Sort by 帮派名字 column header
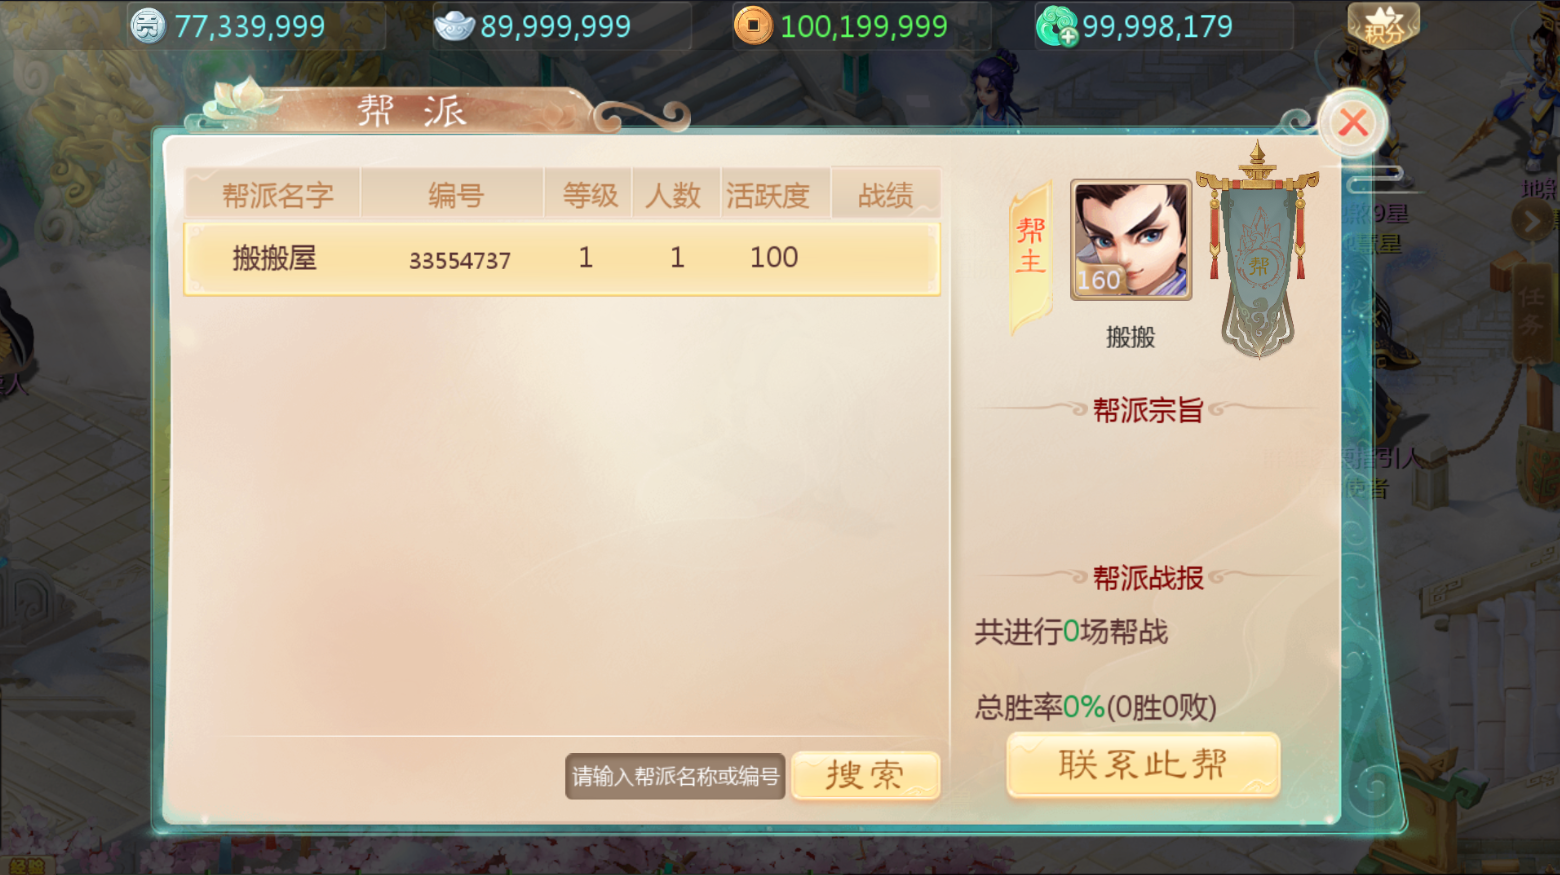Viewport: 1560px width, 875px height. click(x=277, y=195)
